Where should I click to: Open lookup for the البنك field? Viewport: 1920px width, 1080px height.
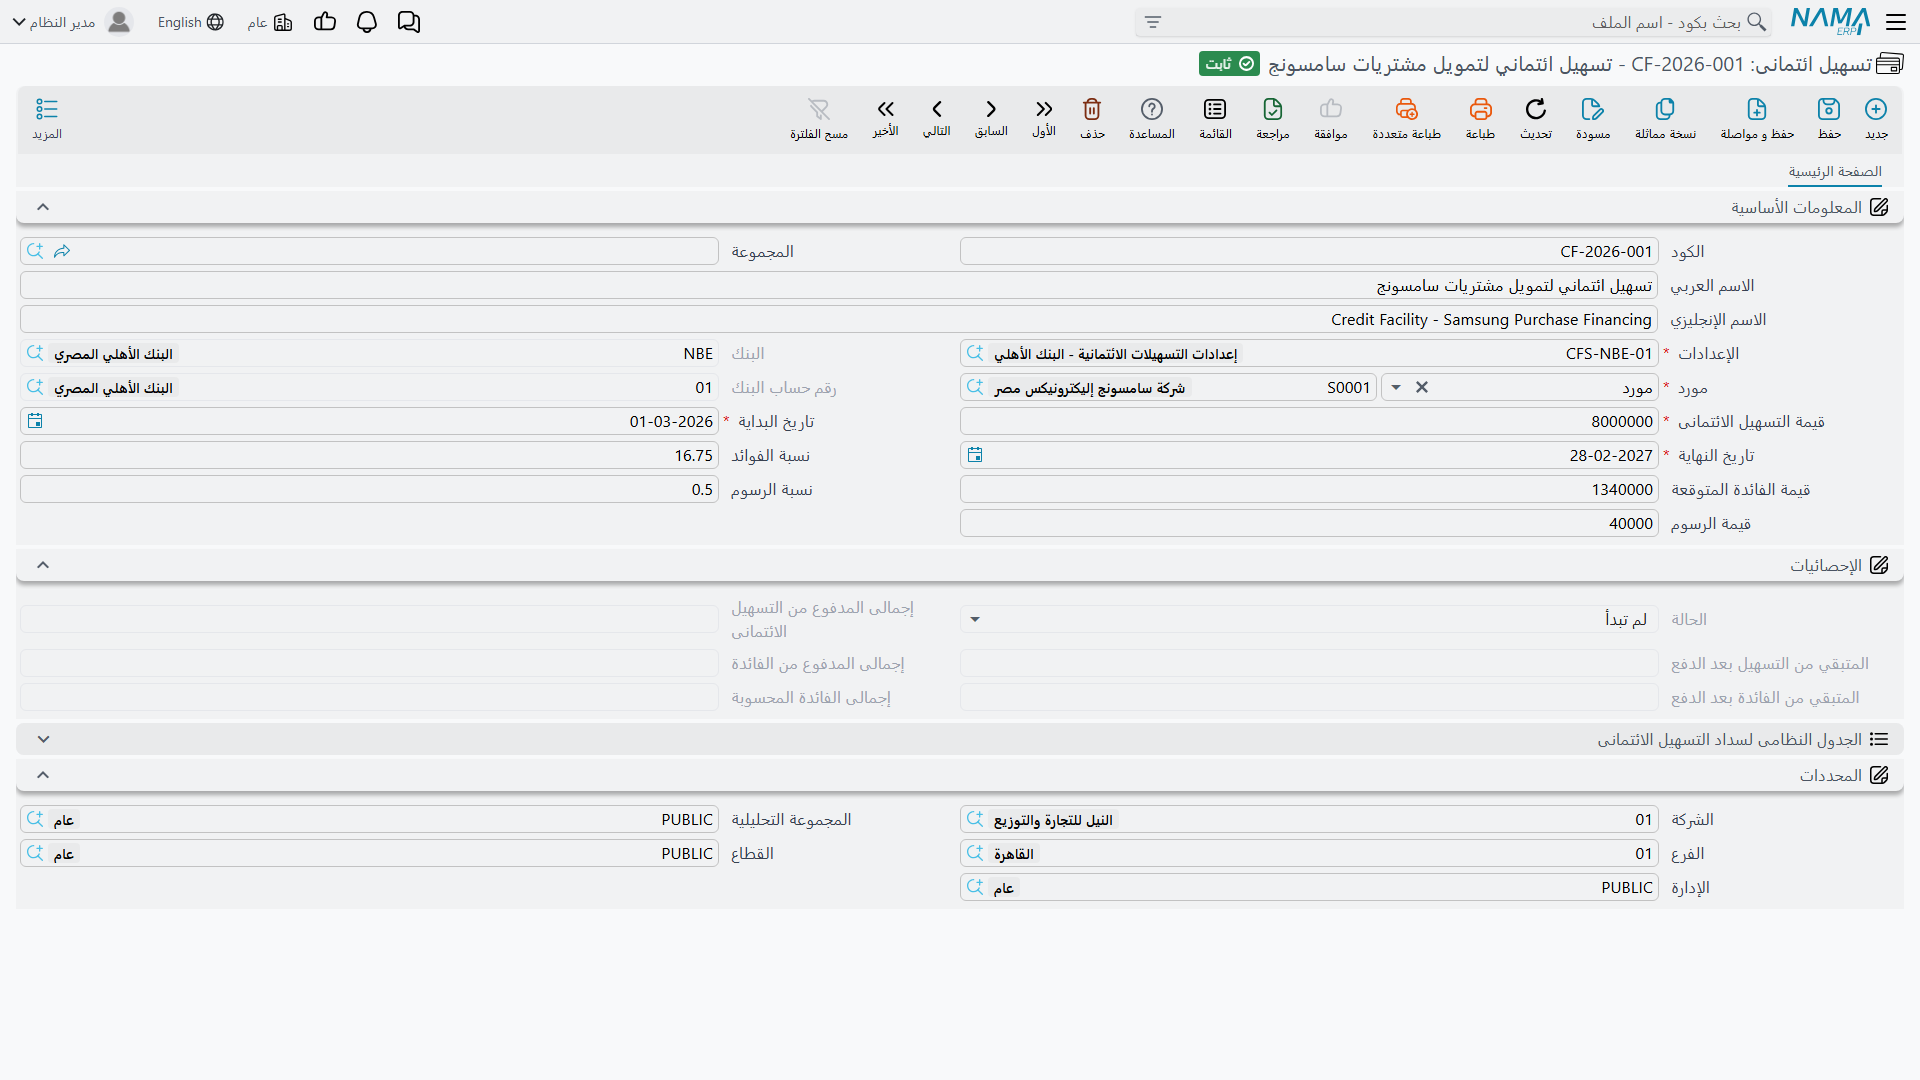point(35,353)
